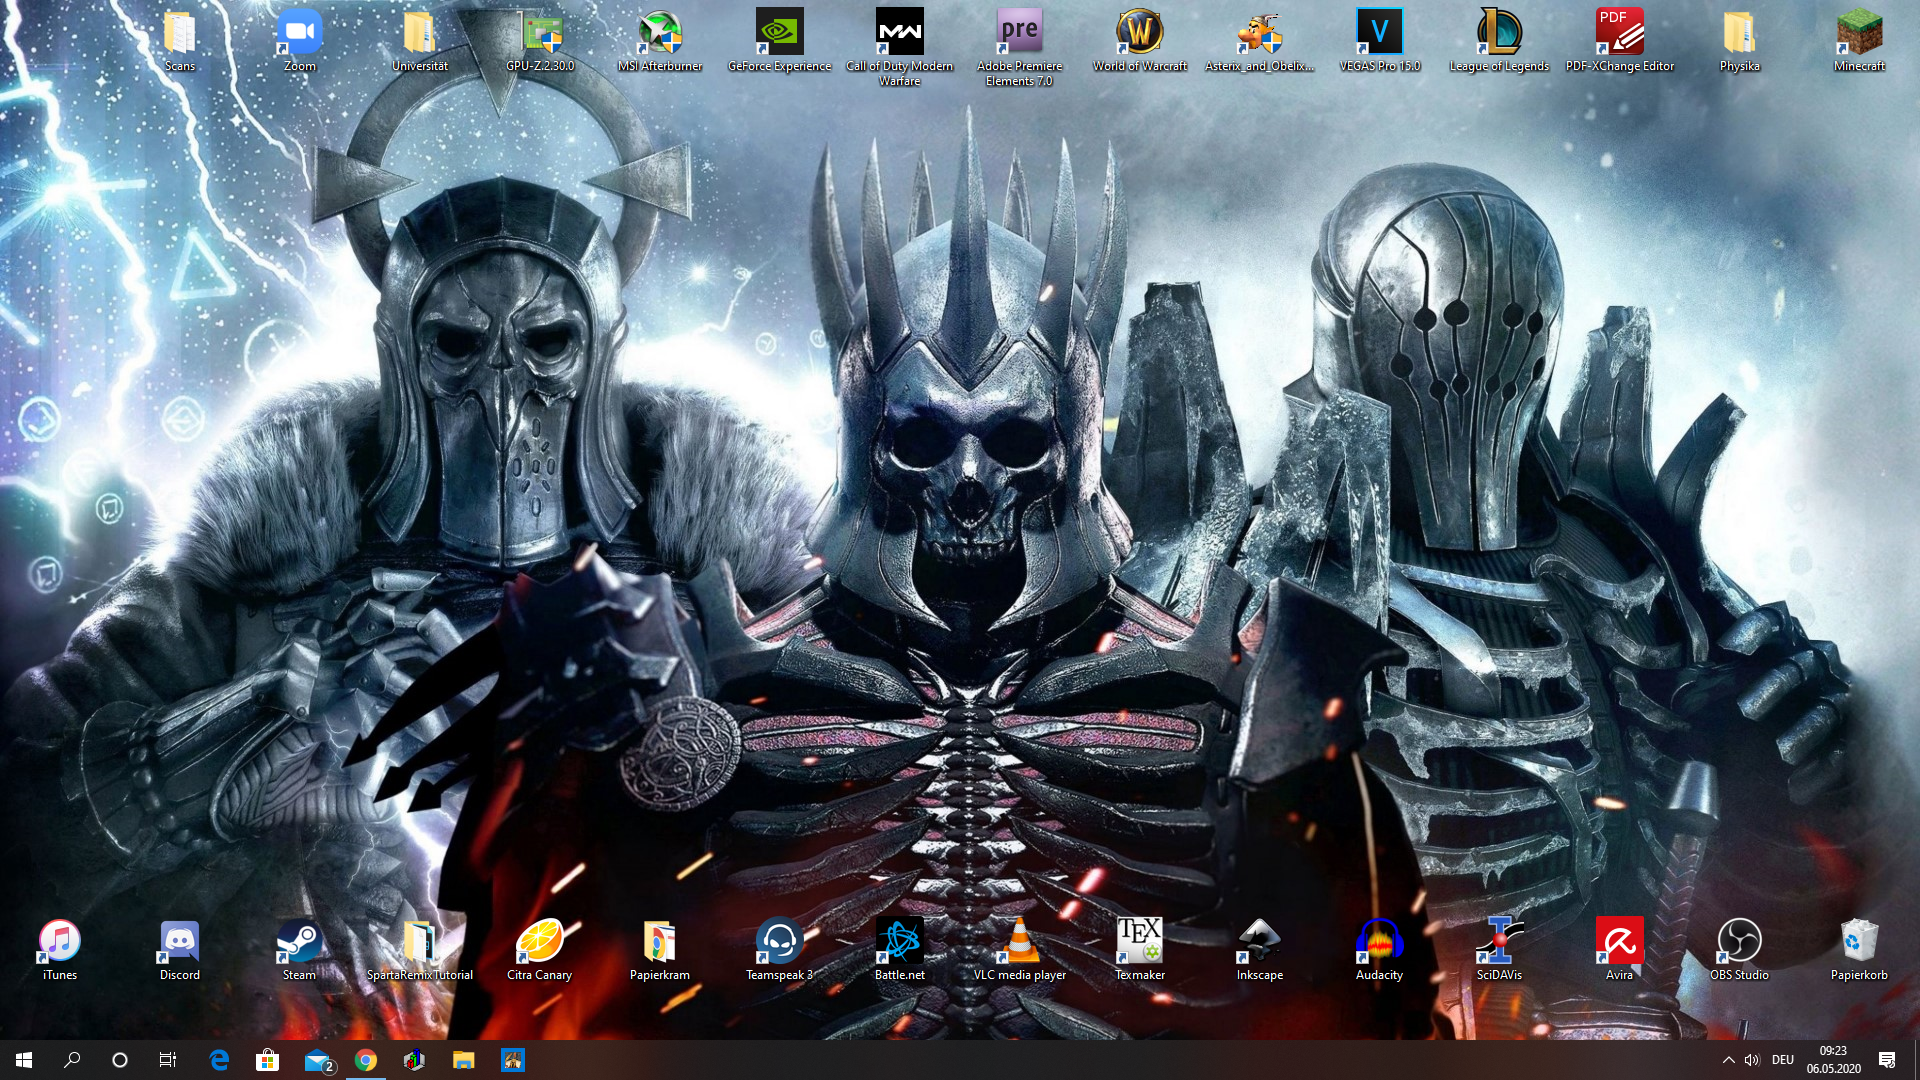Viewport: 1920px width, 1080px height.
Task: Select the Papierkram folder icon
Action: (660, 950)
